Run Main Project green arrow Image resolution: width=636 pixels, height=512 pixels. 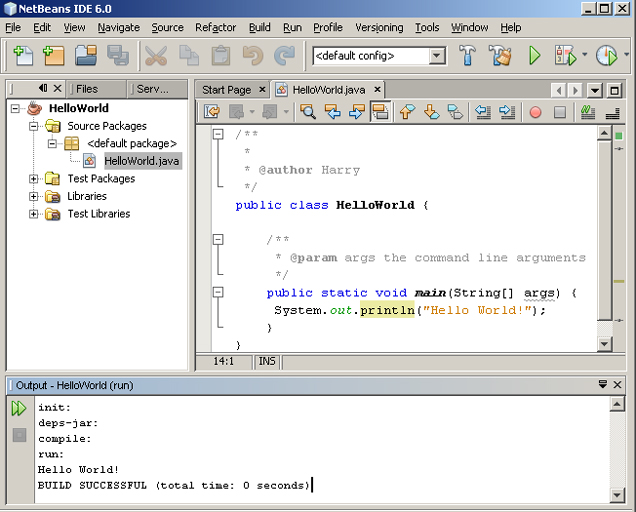point(535,56)
